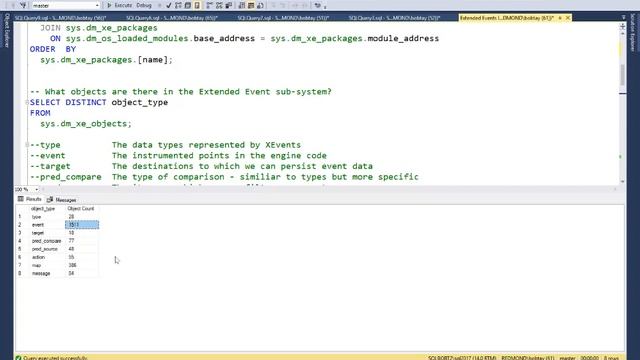
Task: Open the Object Explorer side panel
Action: coord(7,31)
